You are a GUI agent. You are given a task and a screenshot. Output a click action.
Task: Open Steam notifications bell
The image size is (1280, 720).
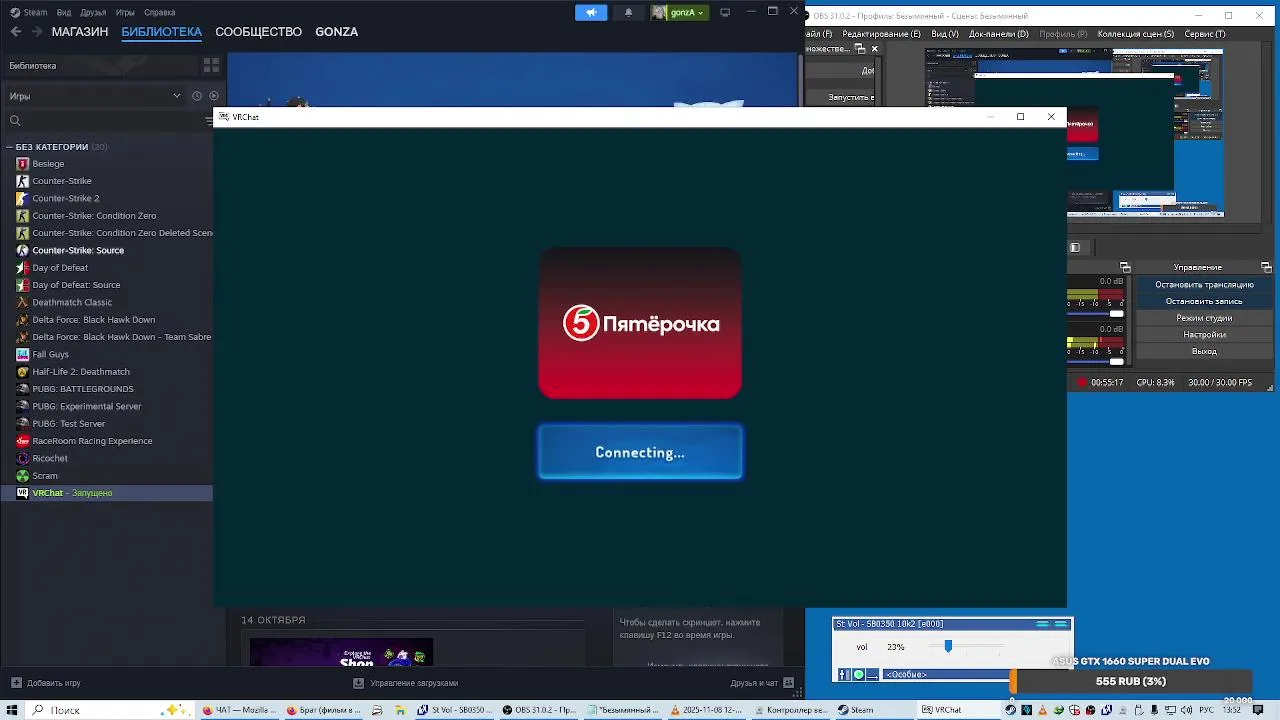[x=628, y=12]
